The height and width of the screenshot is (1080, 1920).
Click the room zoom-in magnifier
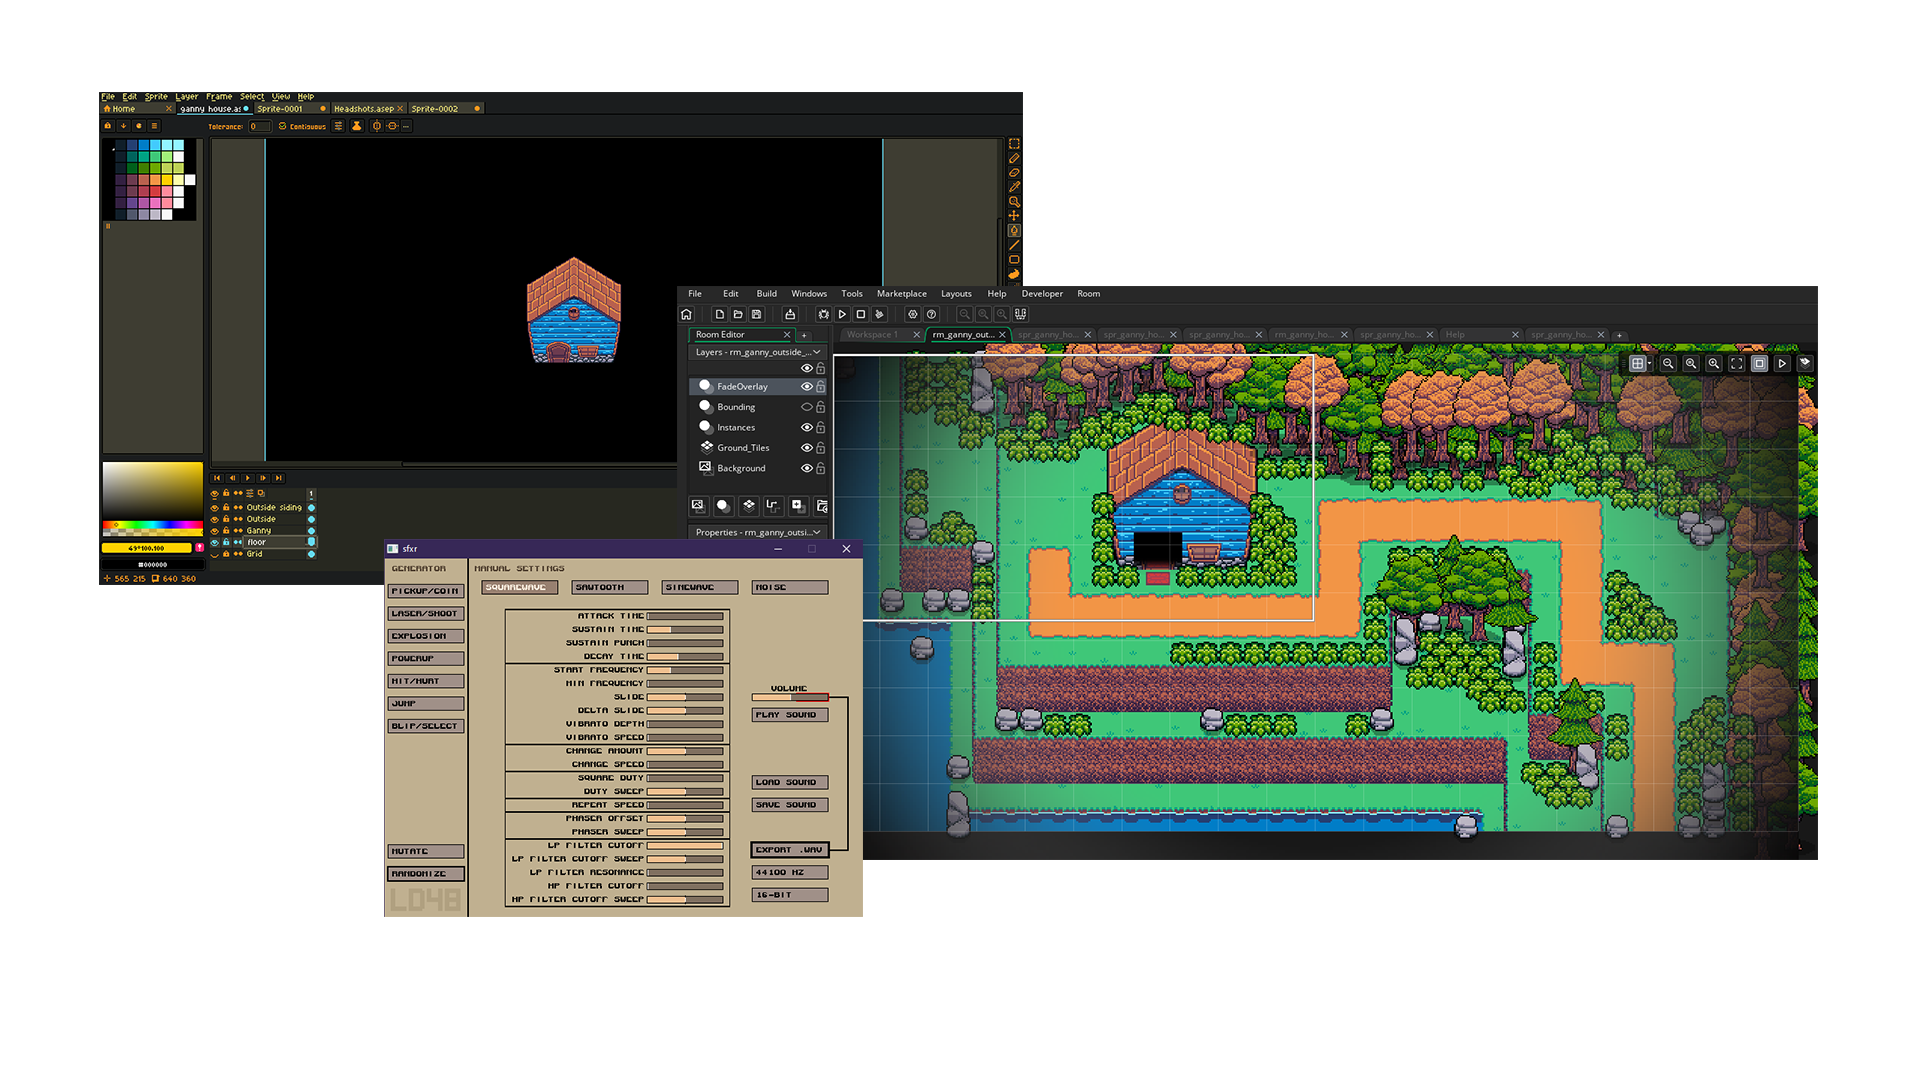1713,364
